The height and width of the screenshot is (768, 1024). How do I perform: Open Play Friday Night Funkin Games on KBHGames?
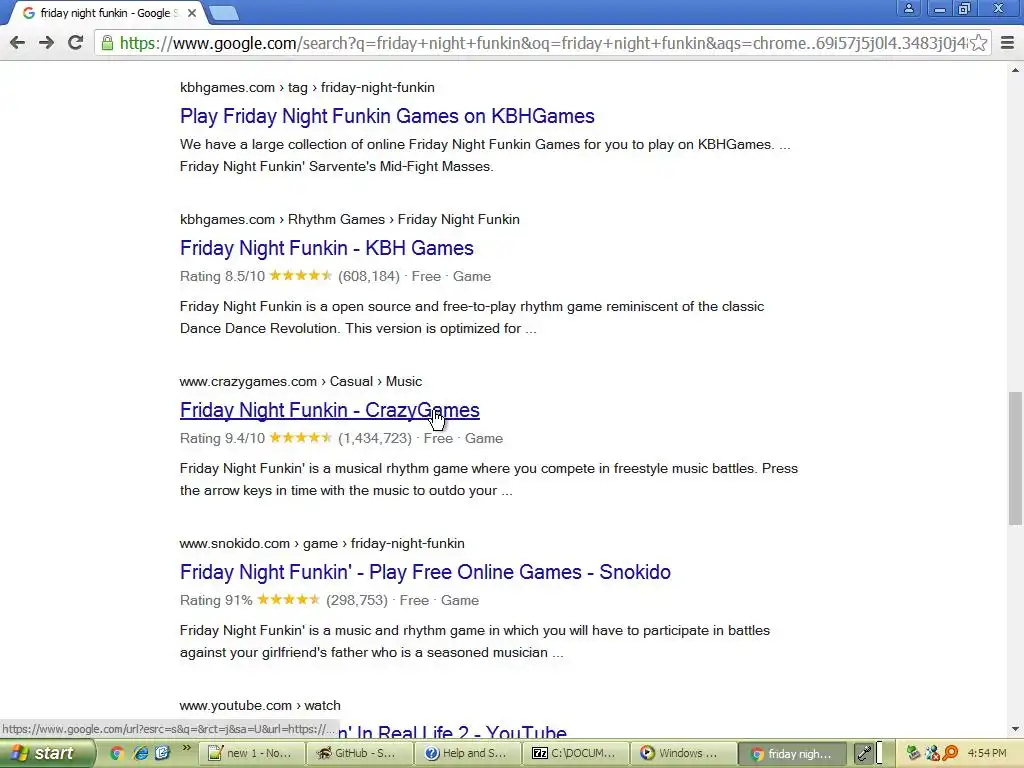[x=387, y=116]
